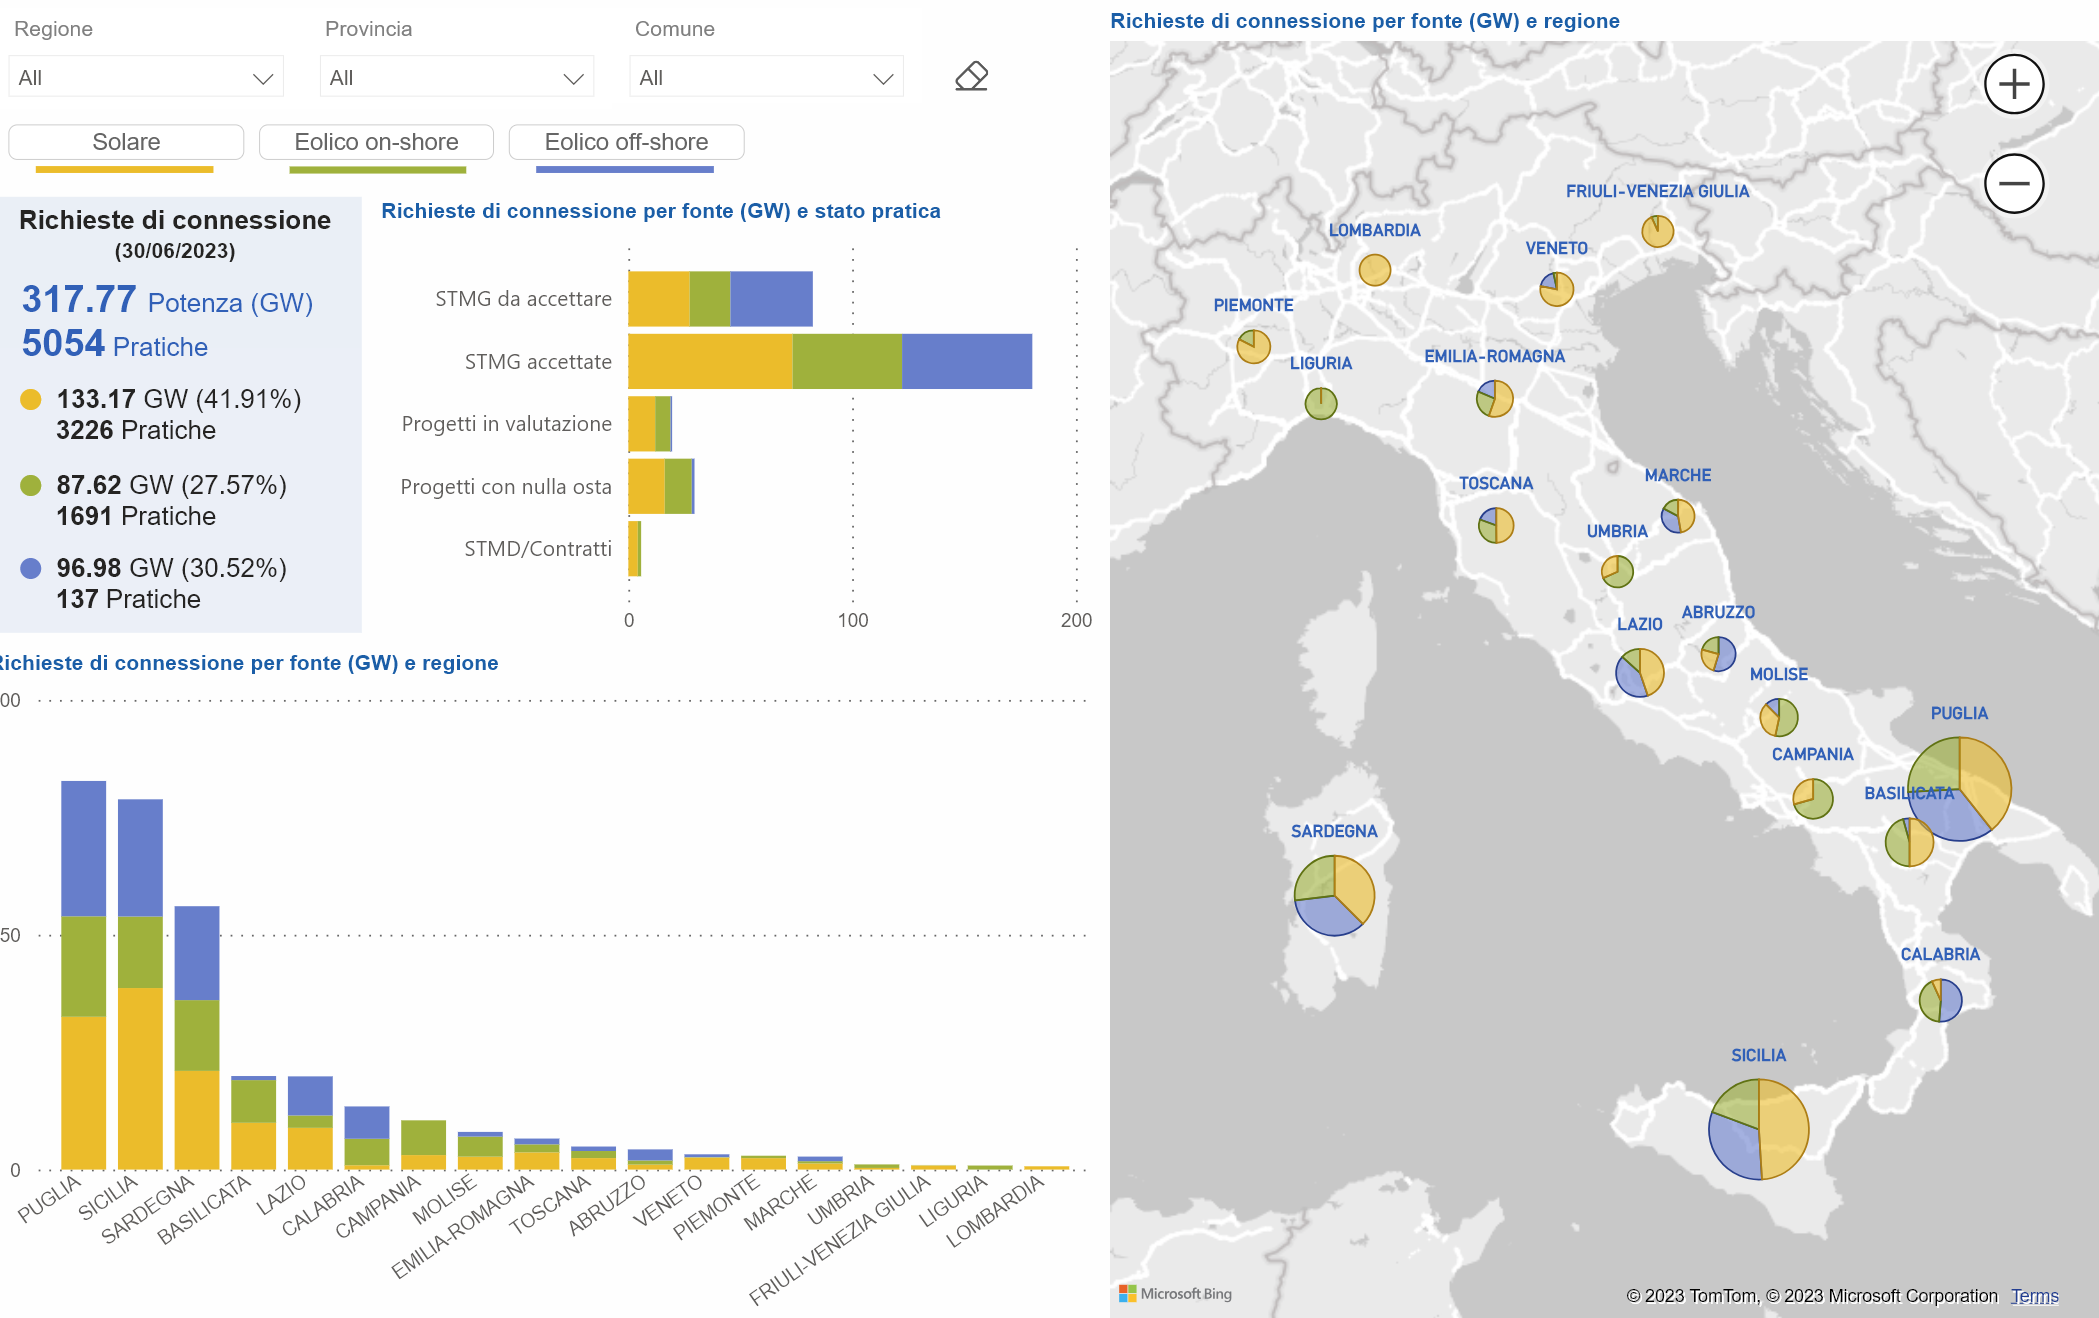This screenshot has height=1318, width=2099.
Task: Zoom out on the map
Action: pyautogui.click(x=2013, y=183)
